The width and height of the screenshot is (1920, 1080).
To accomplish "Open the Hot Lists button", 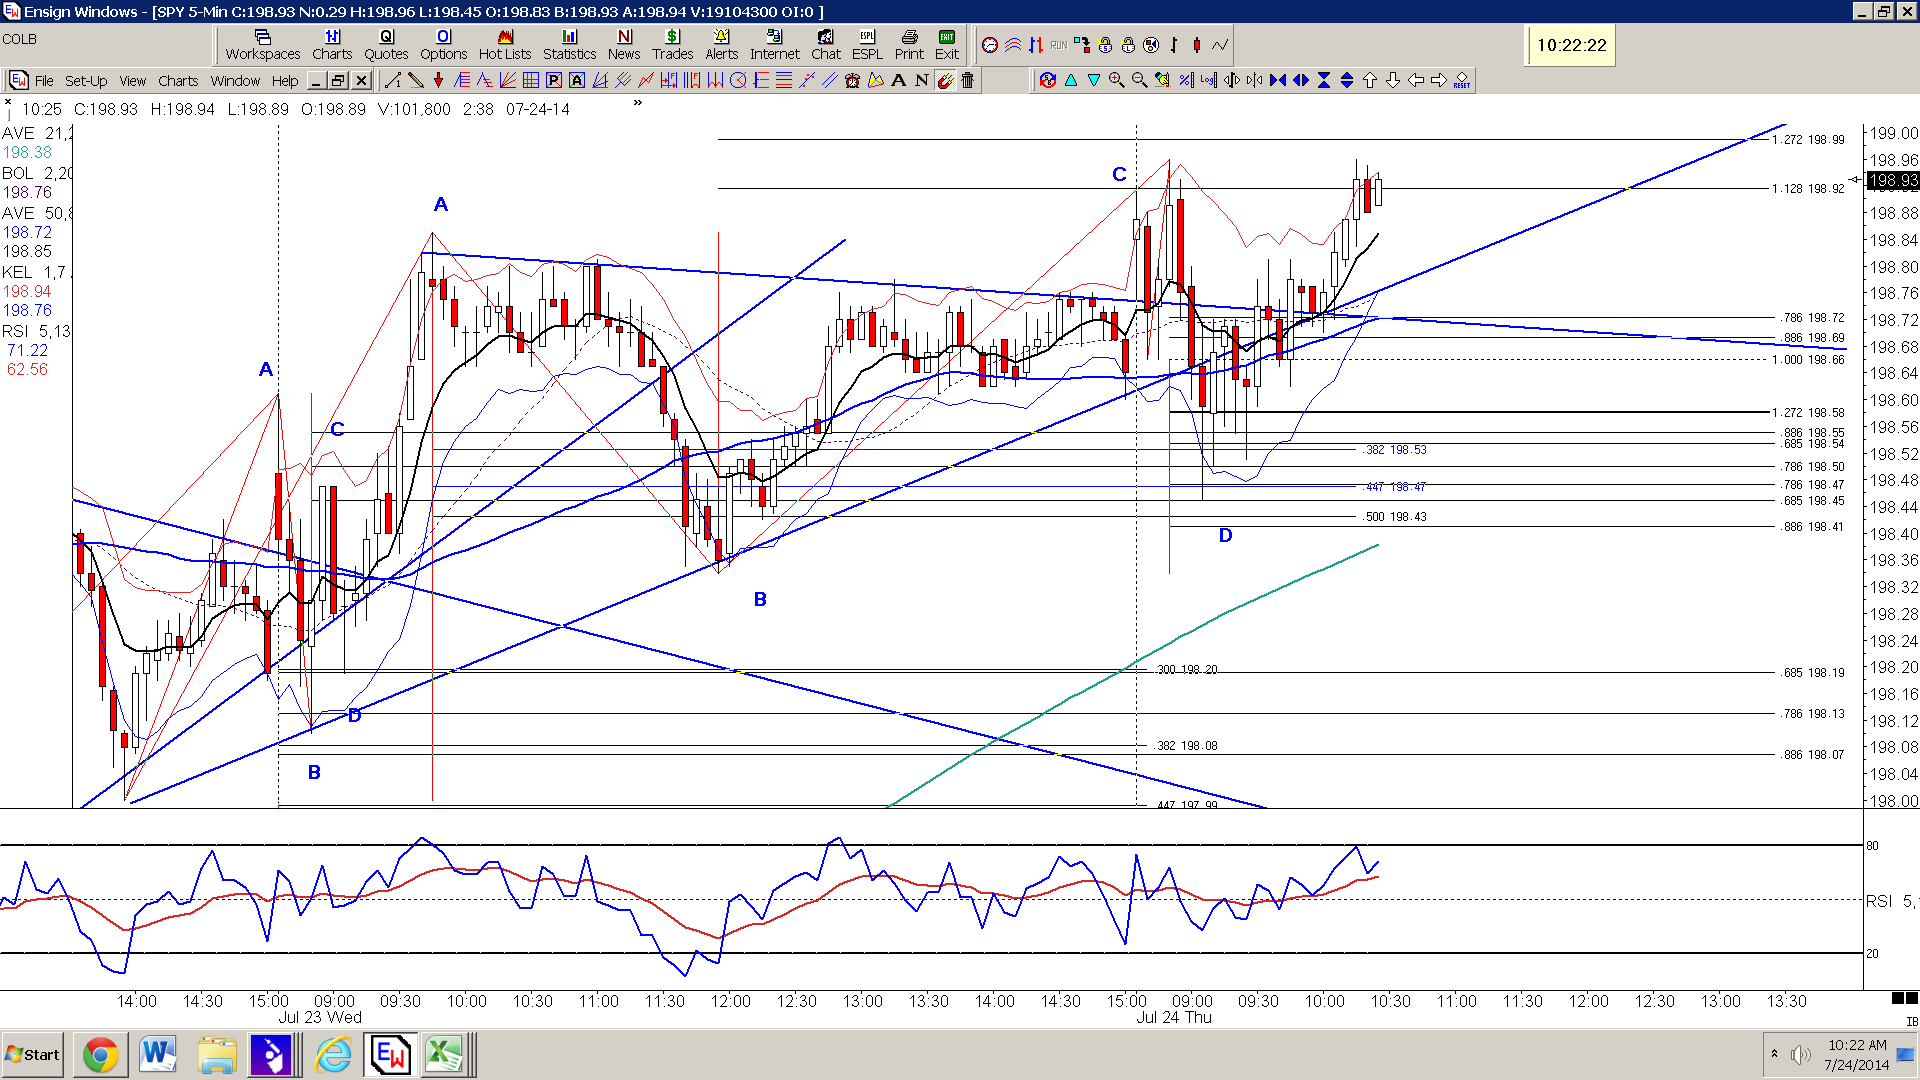I will point(505,45).
